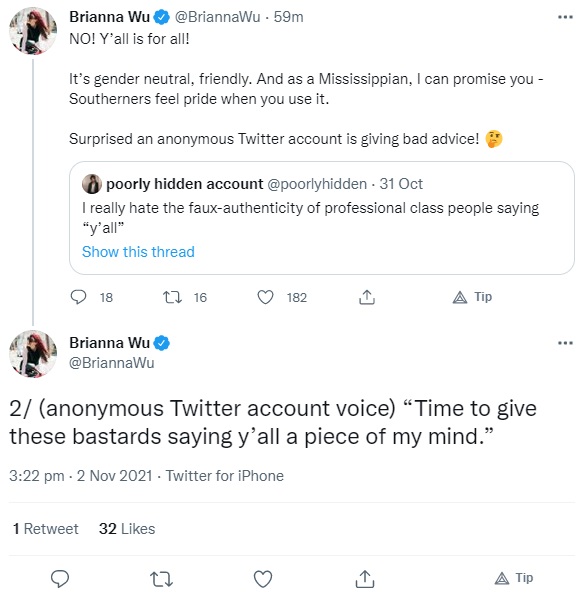Visit @BriannaWu handle under second tweet name

[x=112, y=363]
